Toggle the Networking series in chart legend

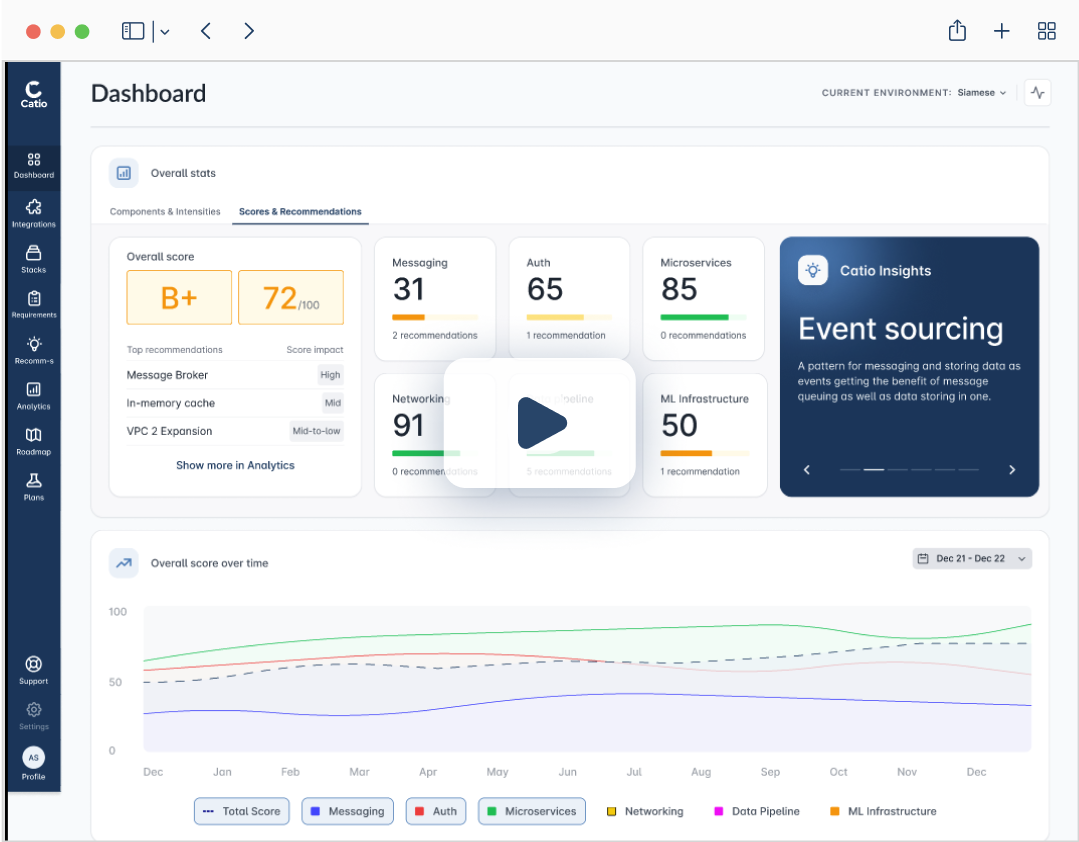tap(645, 811)
